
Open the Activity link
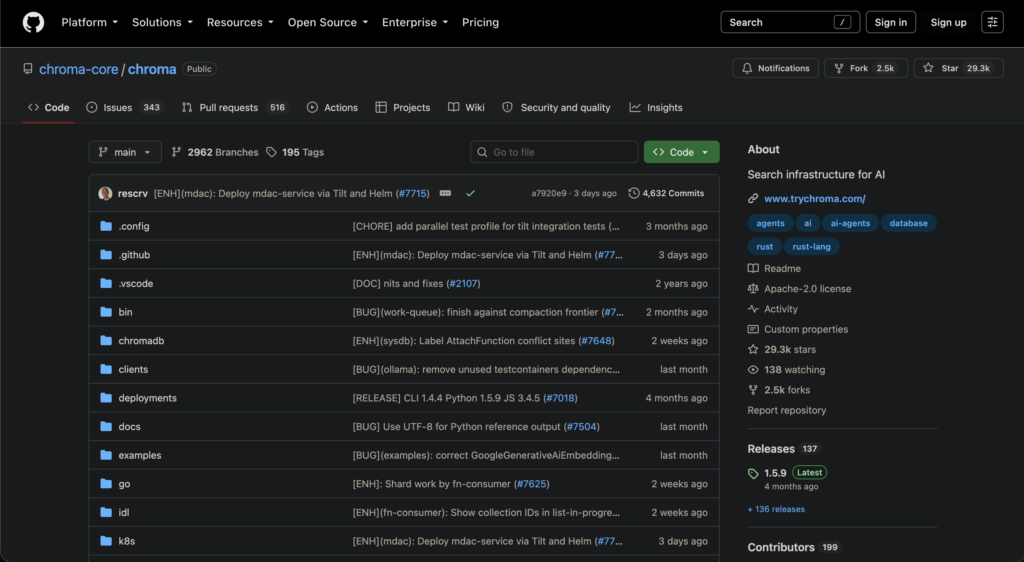tap(773, 309)
